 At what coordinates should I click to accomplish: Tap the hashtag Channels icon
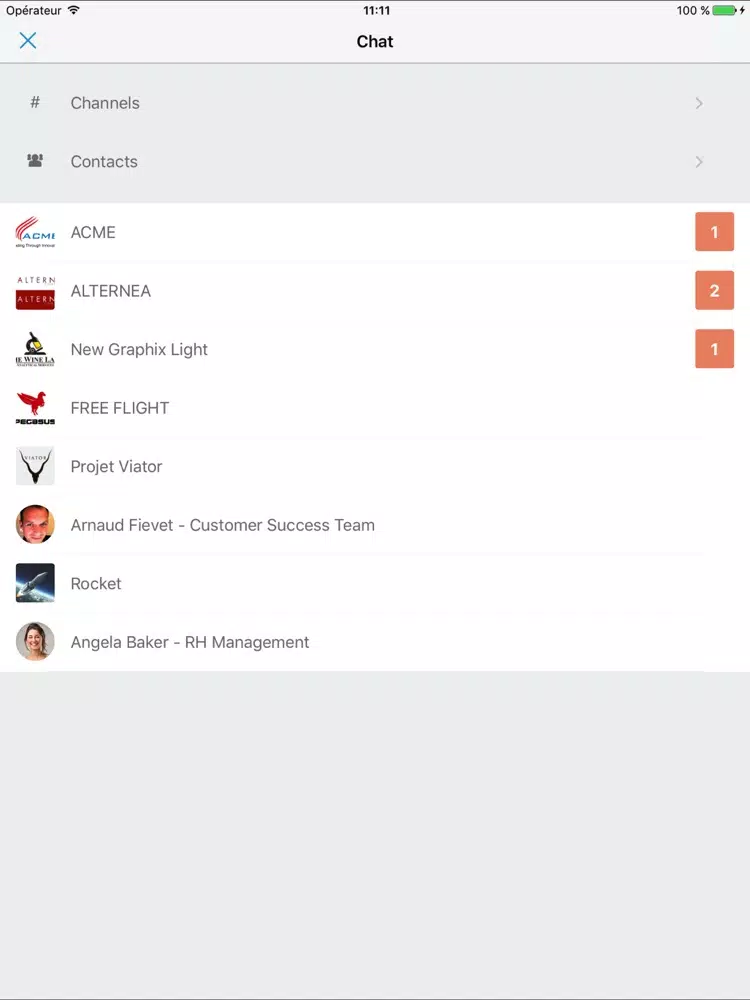click(x=35, y=102)
